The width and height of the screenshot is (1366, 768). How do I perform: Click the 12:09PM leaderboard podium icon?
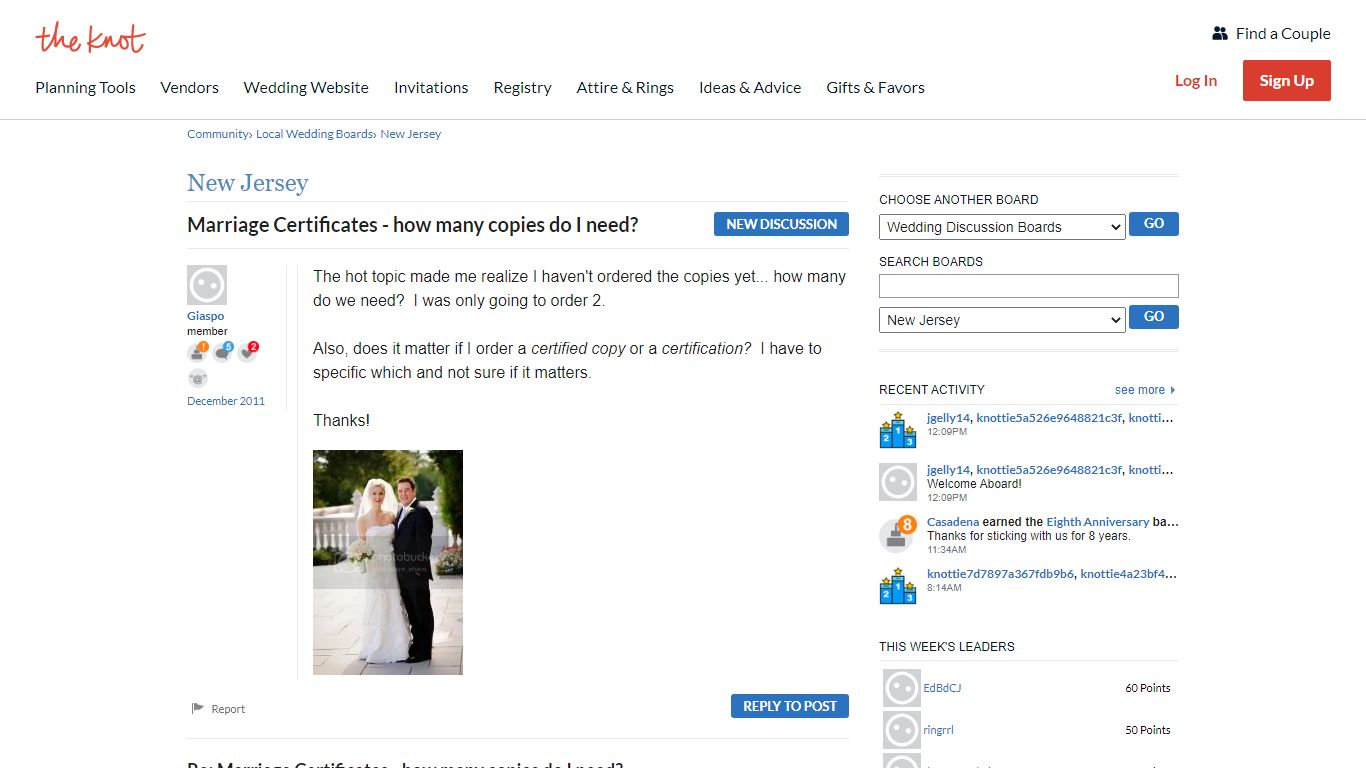tap(898, 430)
